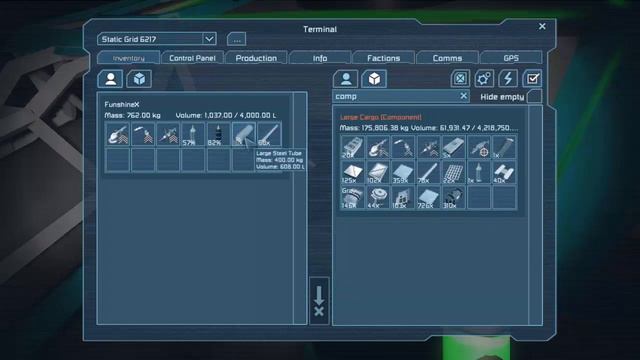Viewport: 640px width, 360px height.
Task: Show grid cargo inventory on right panel
Action: (374, 79)
